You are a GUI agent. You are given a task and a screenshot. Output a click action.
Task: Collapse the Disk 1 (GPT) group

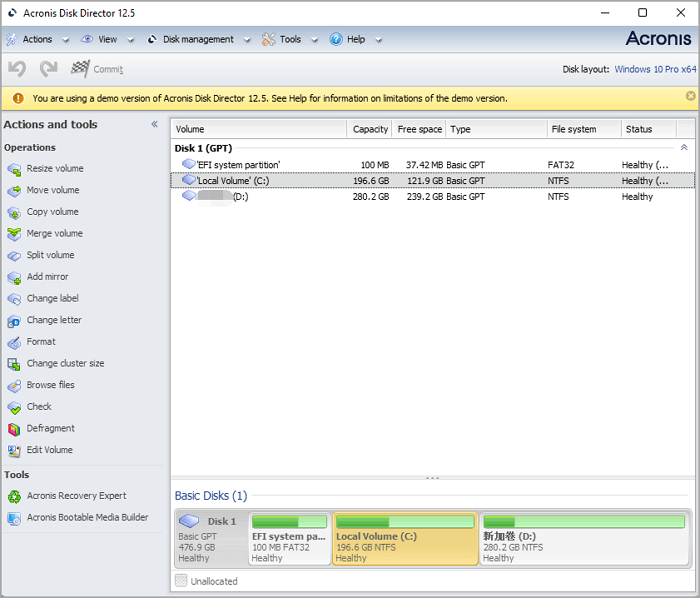tap(684, 148)
